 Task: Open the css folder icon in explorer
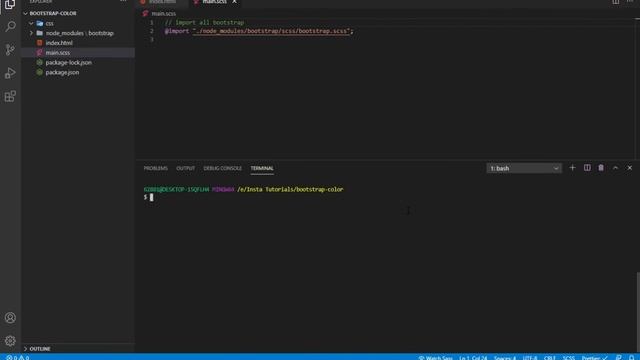coord(40,23)
